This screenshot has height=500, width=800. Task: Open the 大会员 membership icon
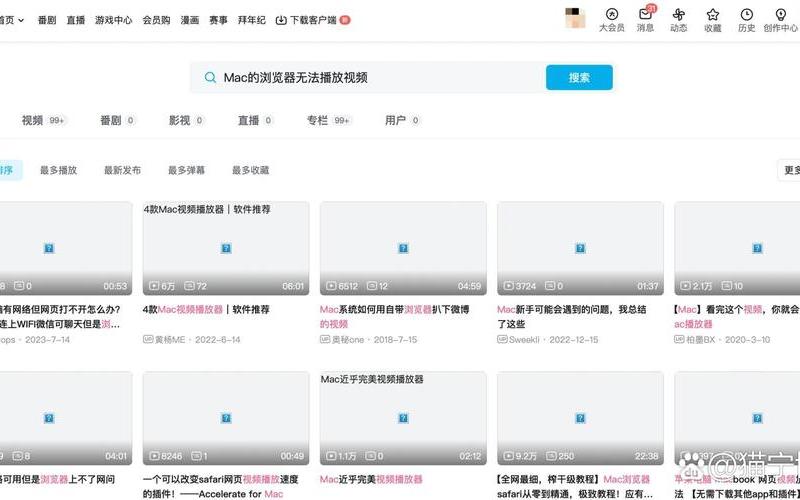[611, 14]
